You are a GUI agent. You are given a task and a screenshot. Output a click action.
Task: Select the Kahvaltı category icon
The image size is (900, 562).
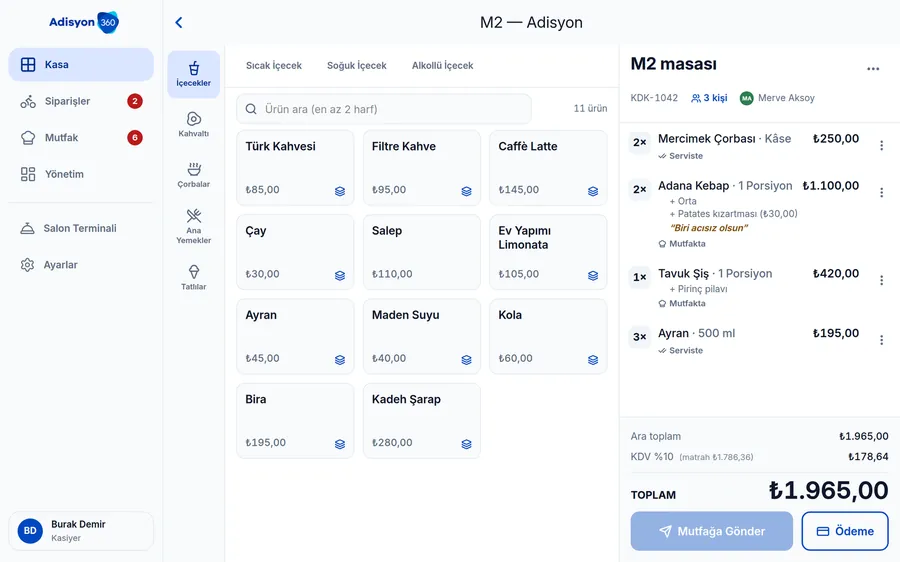[193, 125]
